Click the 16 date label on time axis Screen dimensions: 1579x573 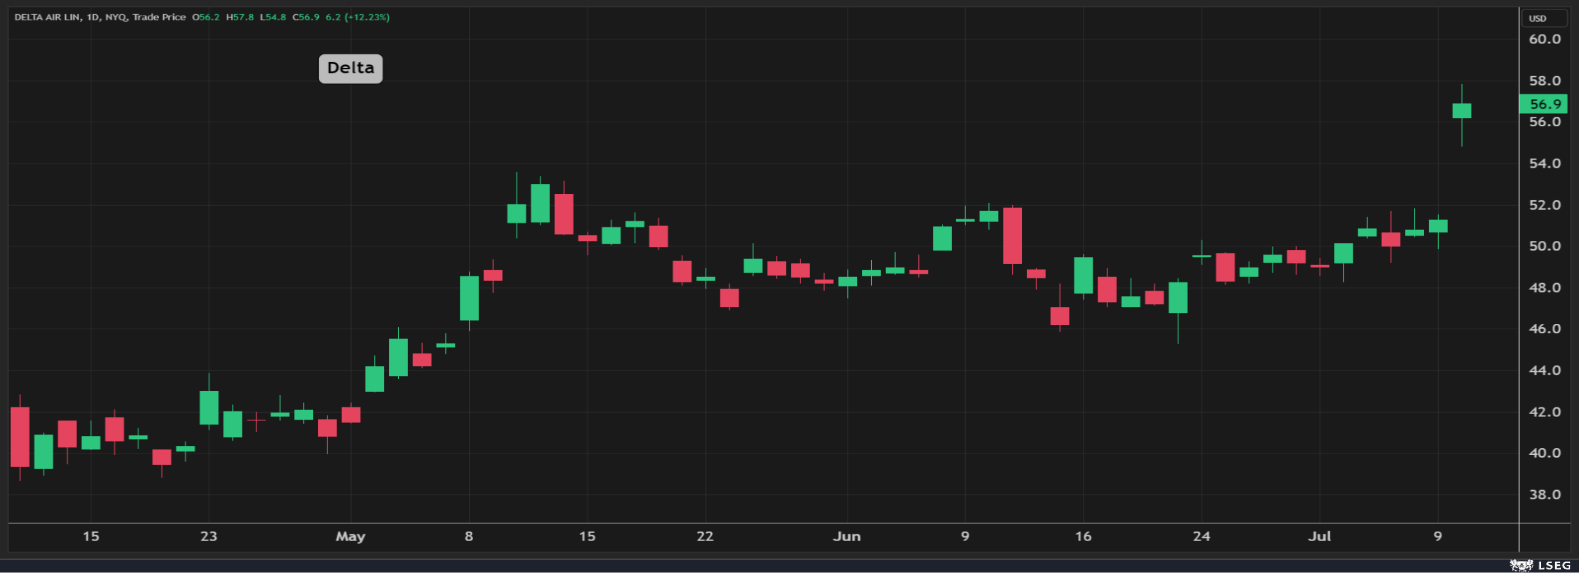tap(1083, 536)
